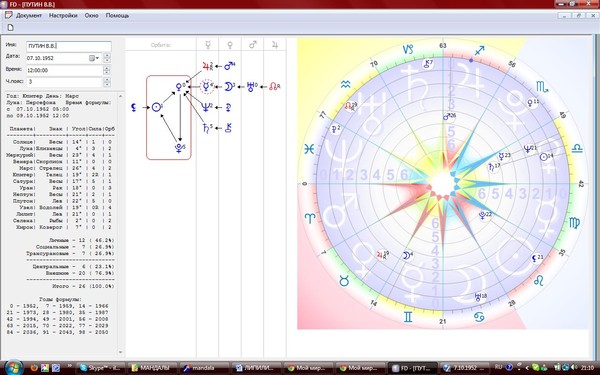Click the new document icon in toolbar

click(x=10, y=28)
